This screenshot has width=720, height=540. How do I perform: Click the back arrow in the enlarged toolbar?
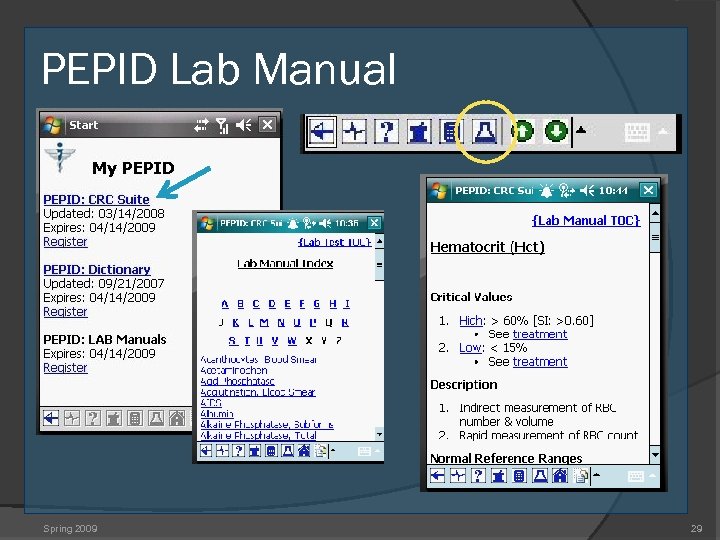[x=322, y=132]
